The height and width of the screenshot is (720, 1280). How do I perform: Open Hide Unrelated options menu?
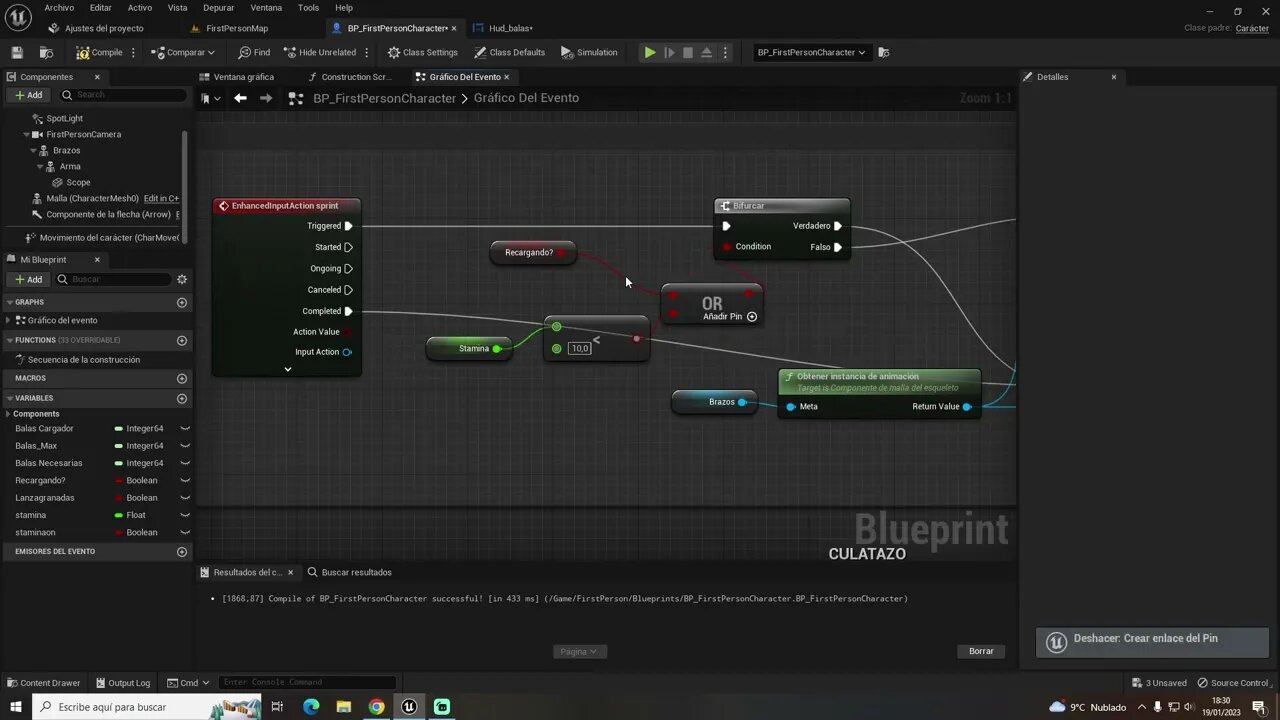[366, 52]
